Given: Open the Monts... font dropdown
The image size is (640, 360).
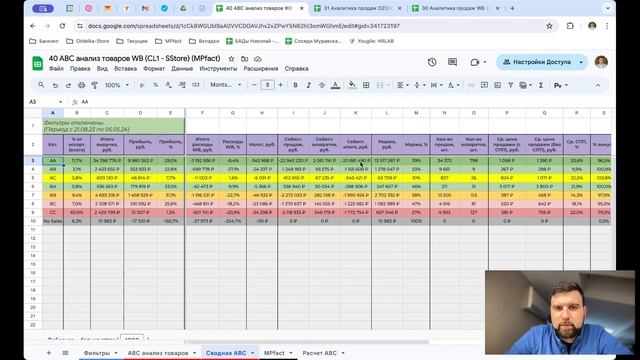Looking at the screenshot, I should 226,85.
